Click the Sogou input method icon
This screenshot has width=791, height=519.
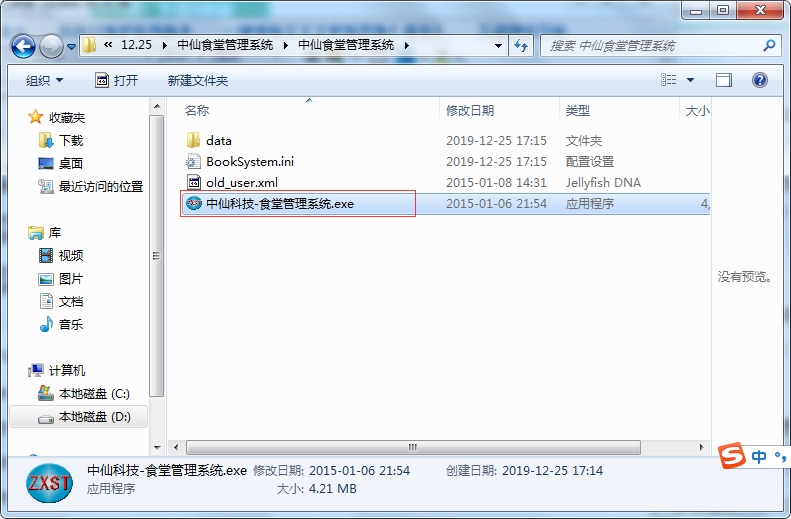click(x=732, y=456)
